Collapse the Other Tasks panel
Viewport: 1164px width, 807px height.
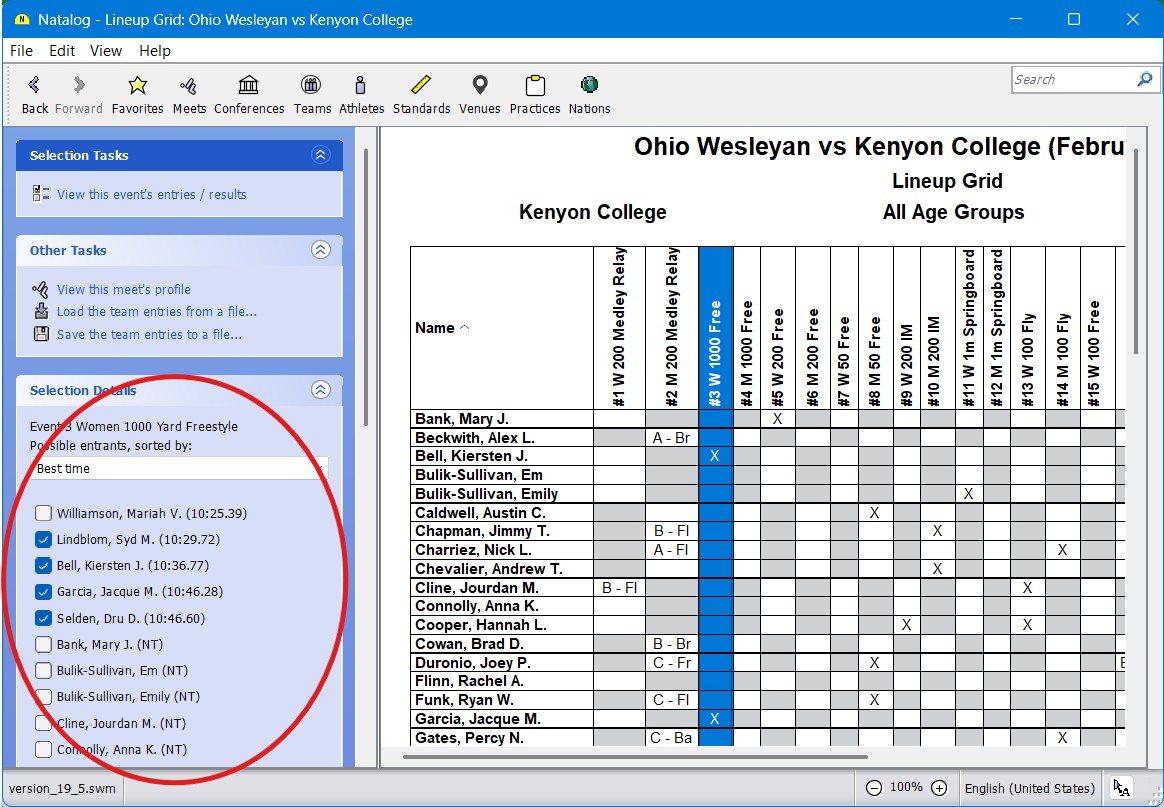point(320,250)
